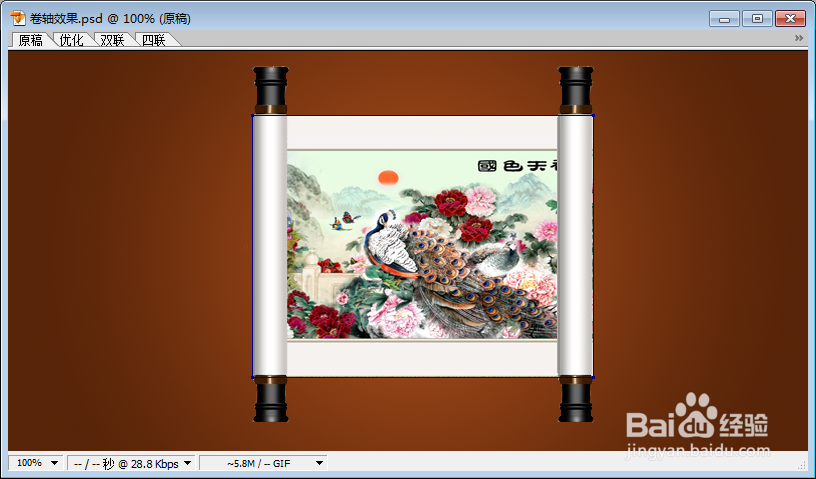
Task: Open the 100% zoom level dropdown
Action: point(36,463)
